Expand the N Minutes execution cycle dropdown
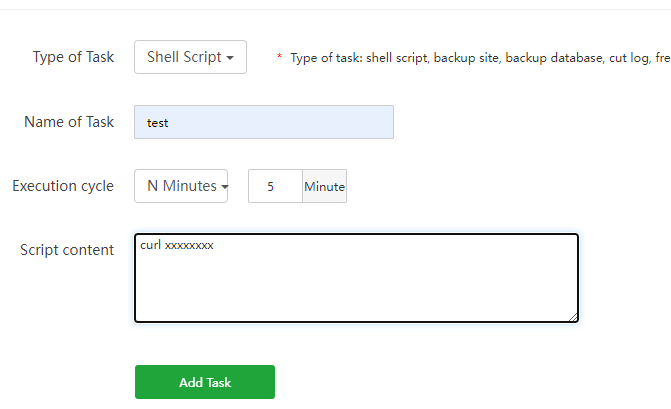 pos(180,186)
